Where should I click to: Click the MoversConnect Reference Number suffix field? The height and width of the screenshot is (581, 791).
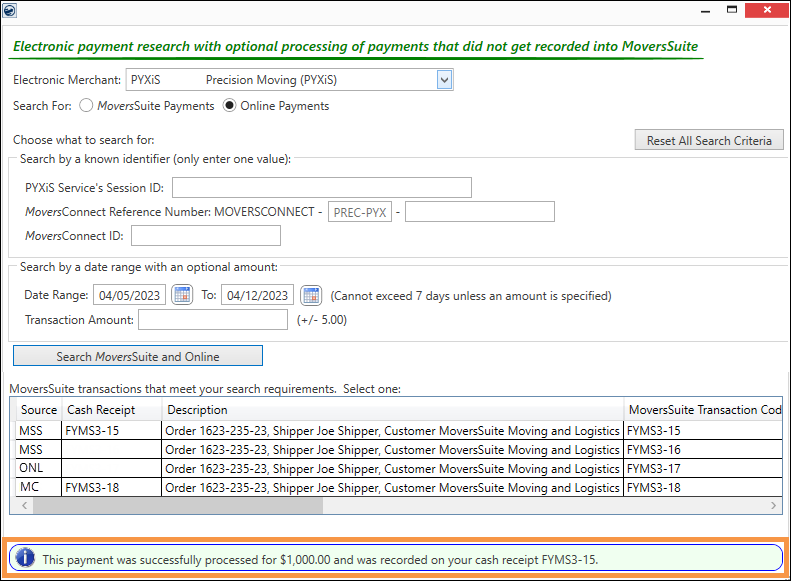point(479,212)
